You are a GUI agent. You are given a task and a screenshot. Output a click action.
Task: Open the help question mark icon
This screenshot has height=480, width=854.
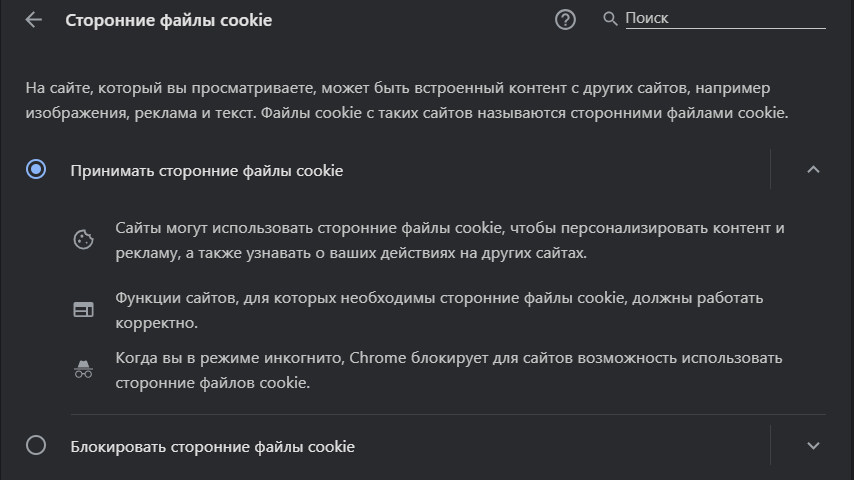coord(565,19)
